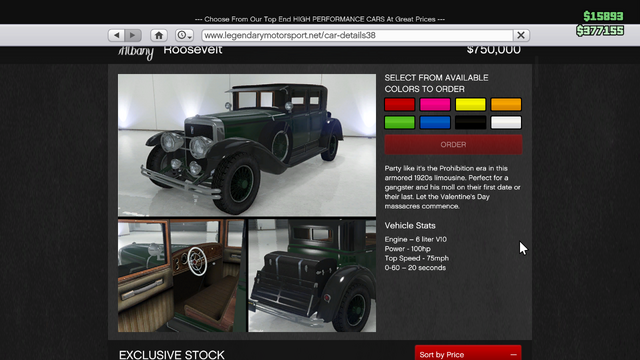The image size is (640, 360).
Task: Open the Sort by Price dropdown
Action: click(x=468, y=354)
